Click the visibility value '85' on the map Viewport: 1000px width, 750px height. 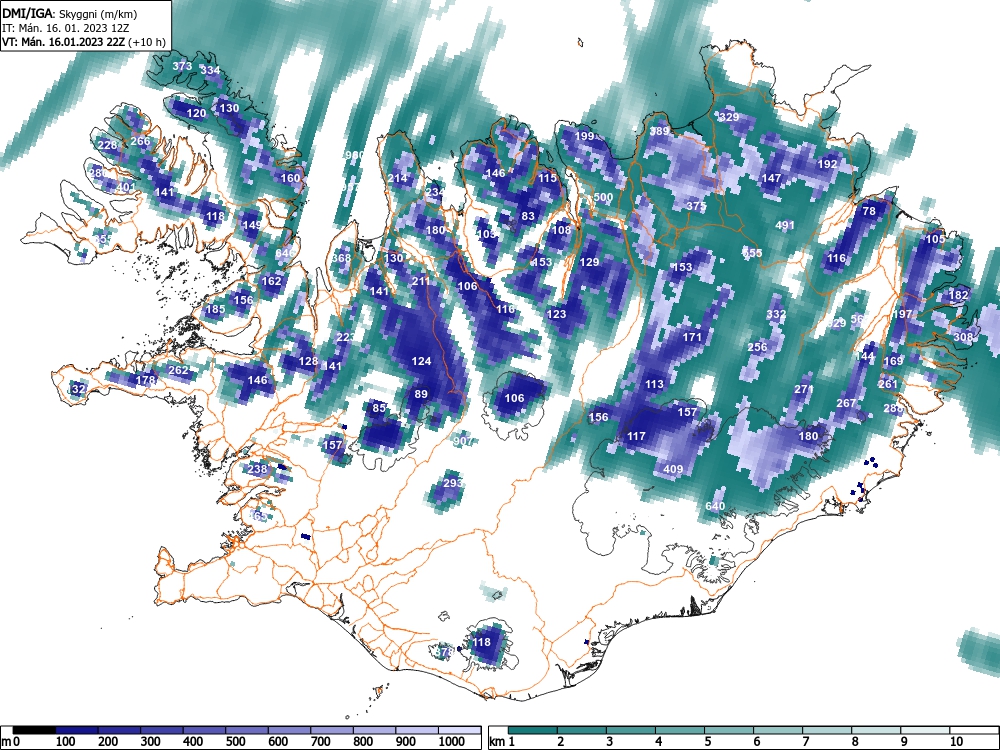point(379,408)
